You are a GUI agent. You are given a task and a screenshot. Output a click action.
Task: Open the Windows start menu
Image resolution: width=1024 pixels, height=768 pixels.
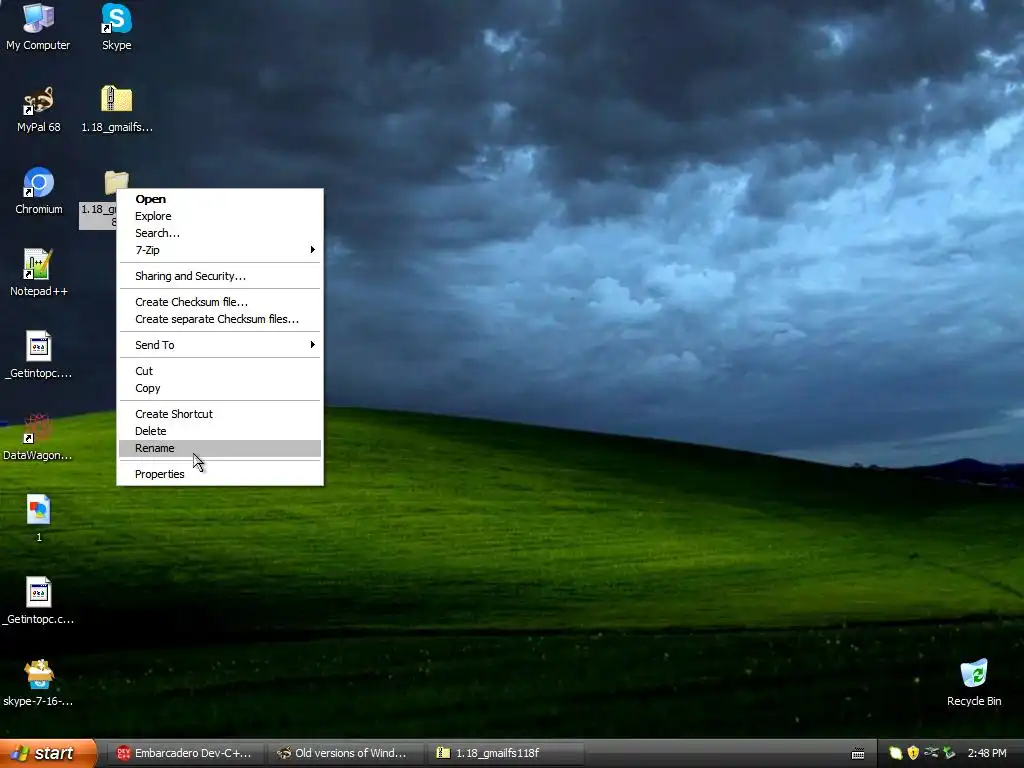(47, 753)
